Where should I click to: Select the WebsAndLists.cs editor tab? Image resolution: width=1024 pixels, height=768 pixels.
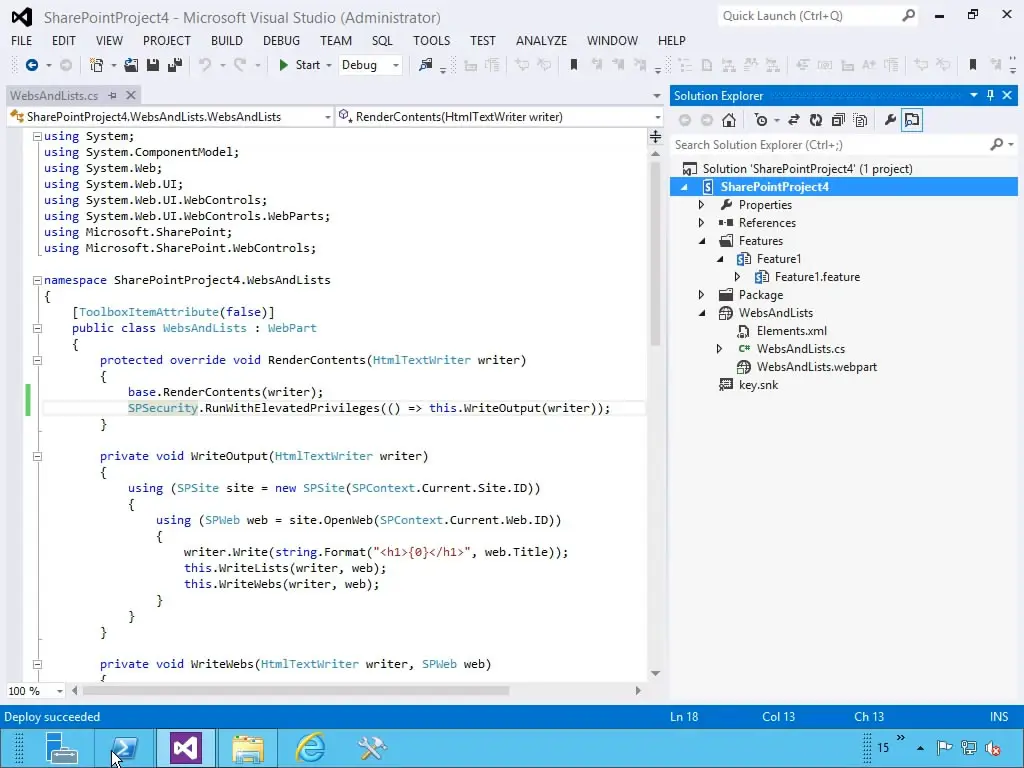pyautogui.click(x=54, y=95)
